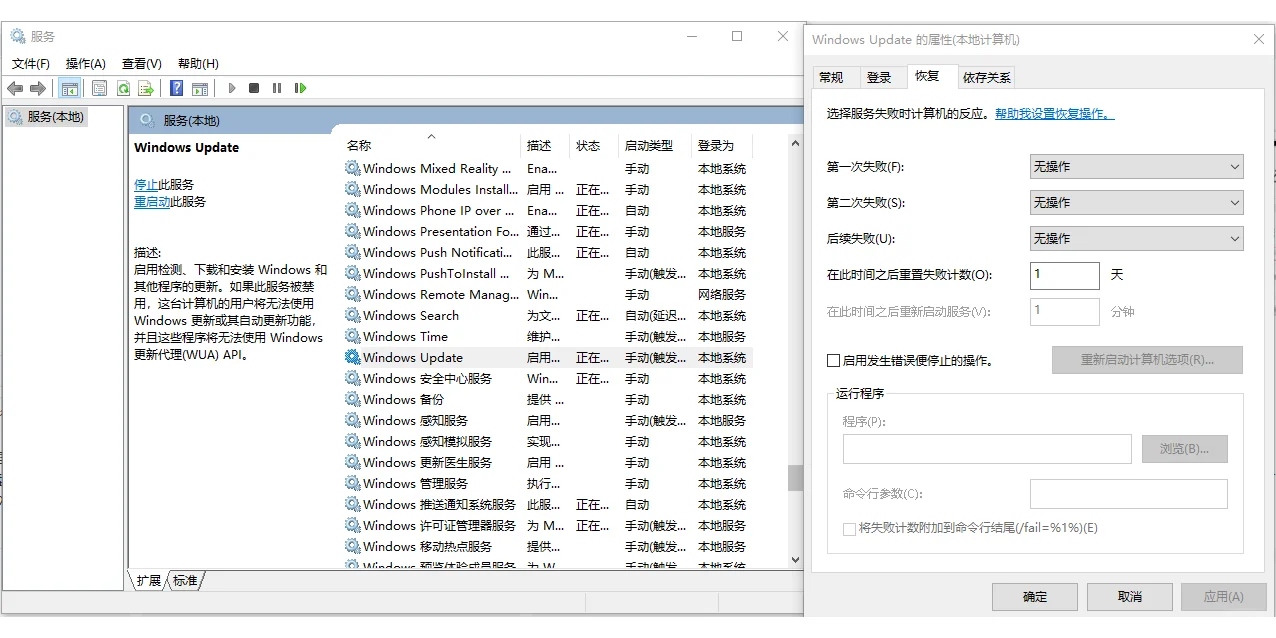Click the Refresh icon in the toolbar
The width and height of the screenshot is (1276, 638).
(123, 88)
